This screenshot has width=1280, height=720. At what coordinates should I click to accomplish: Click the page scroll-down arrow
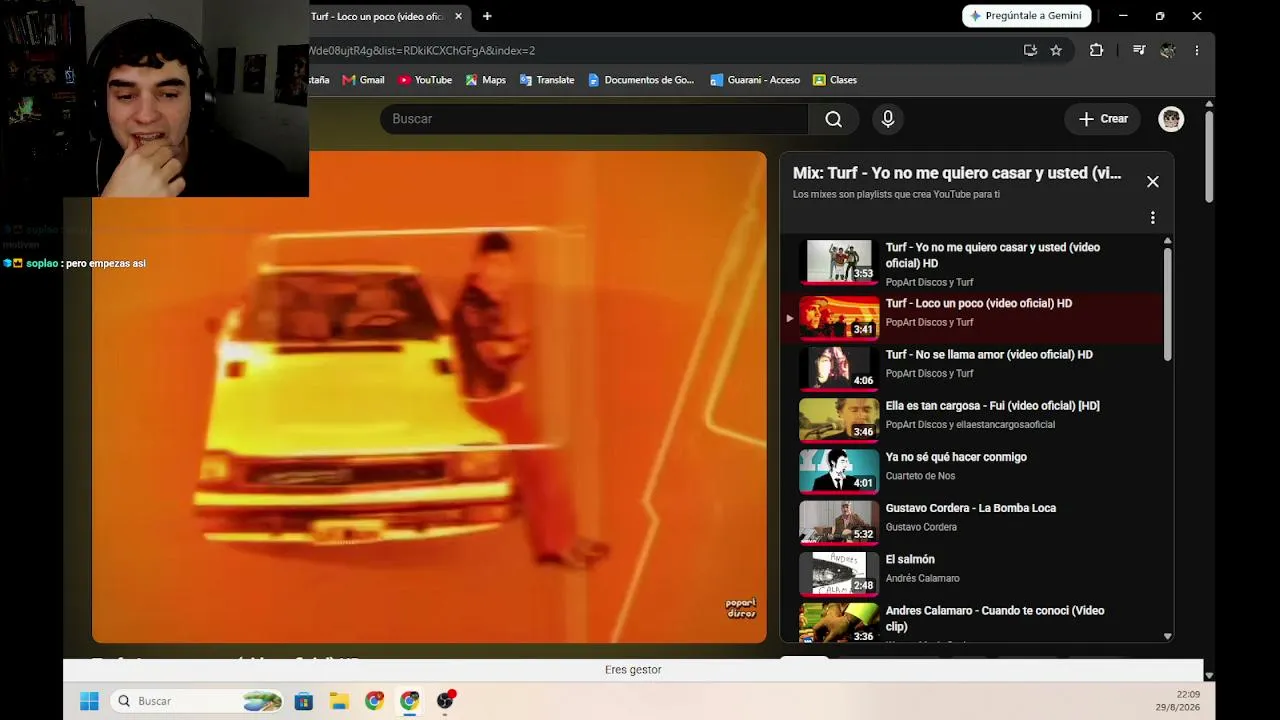1209,676
